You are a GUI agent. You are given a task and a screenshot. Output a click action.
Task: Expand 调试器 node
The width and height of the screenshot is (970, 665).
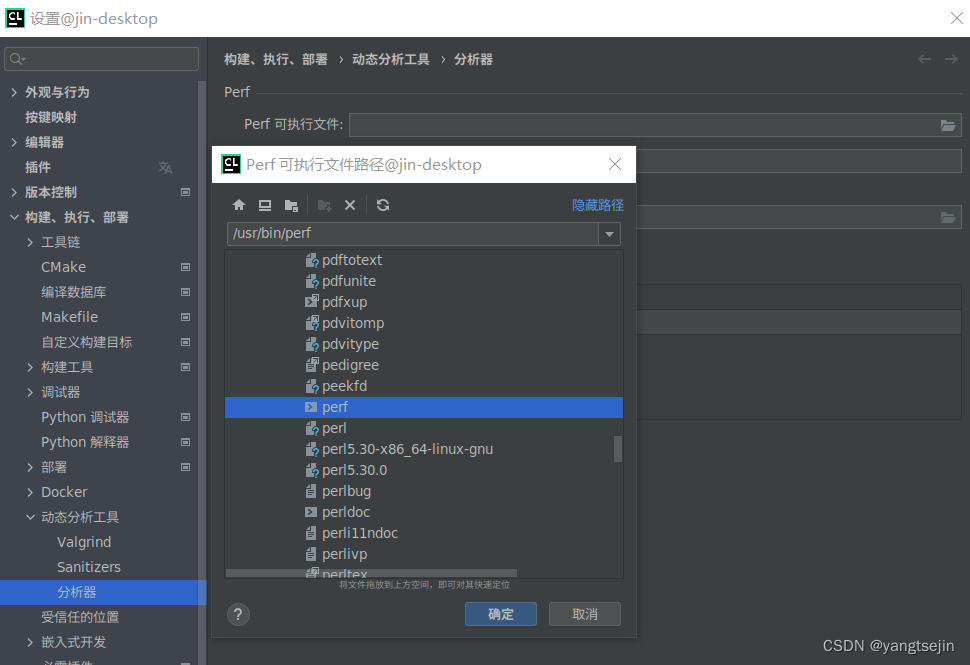[30, 392]
